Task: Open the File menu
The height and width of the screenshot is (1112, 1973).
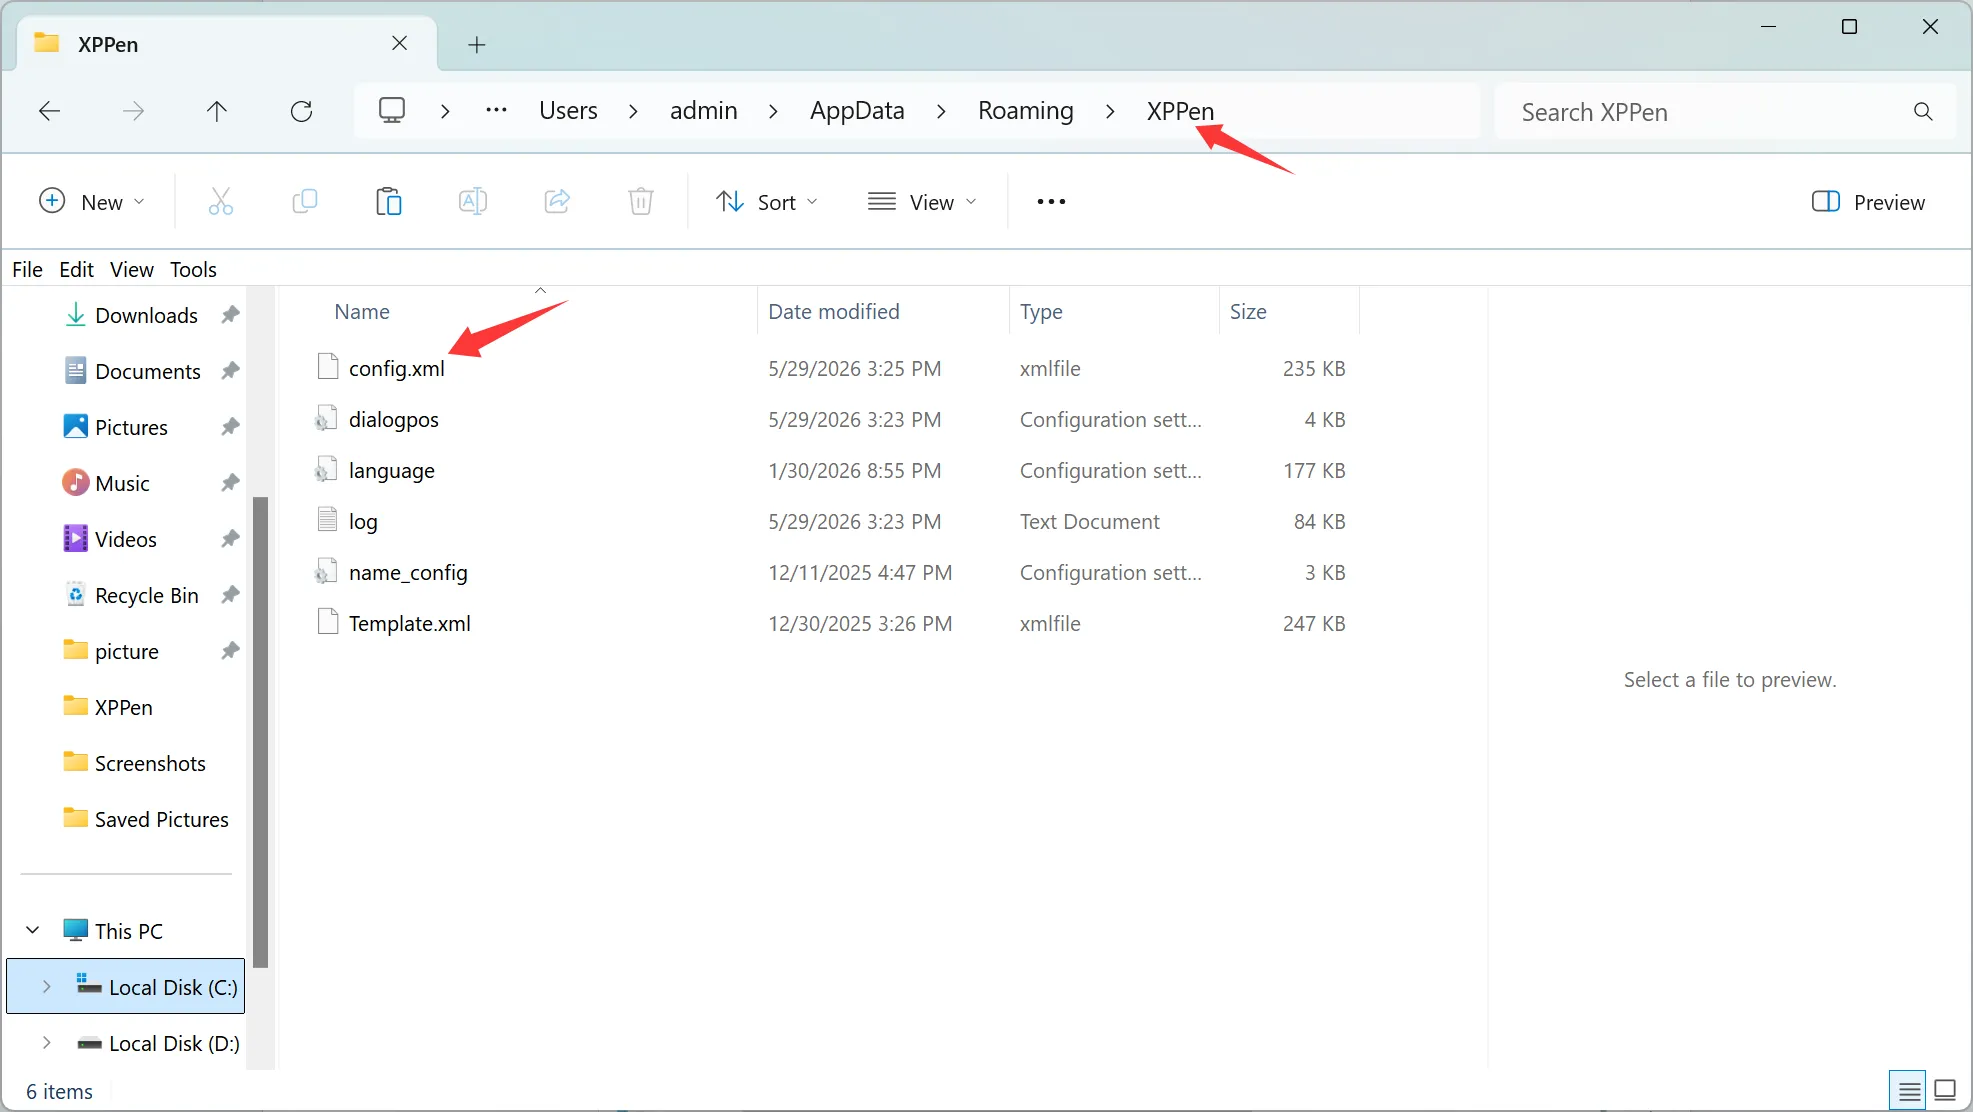Action: pyautogui.click(x=27, y=269)
